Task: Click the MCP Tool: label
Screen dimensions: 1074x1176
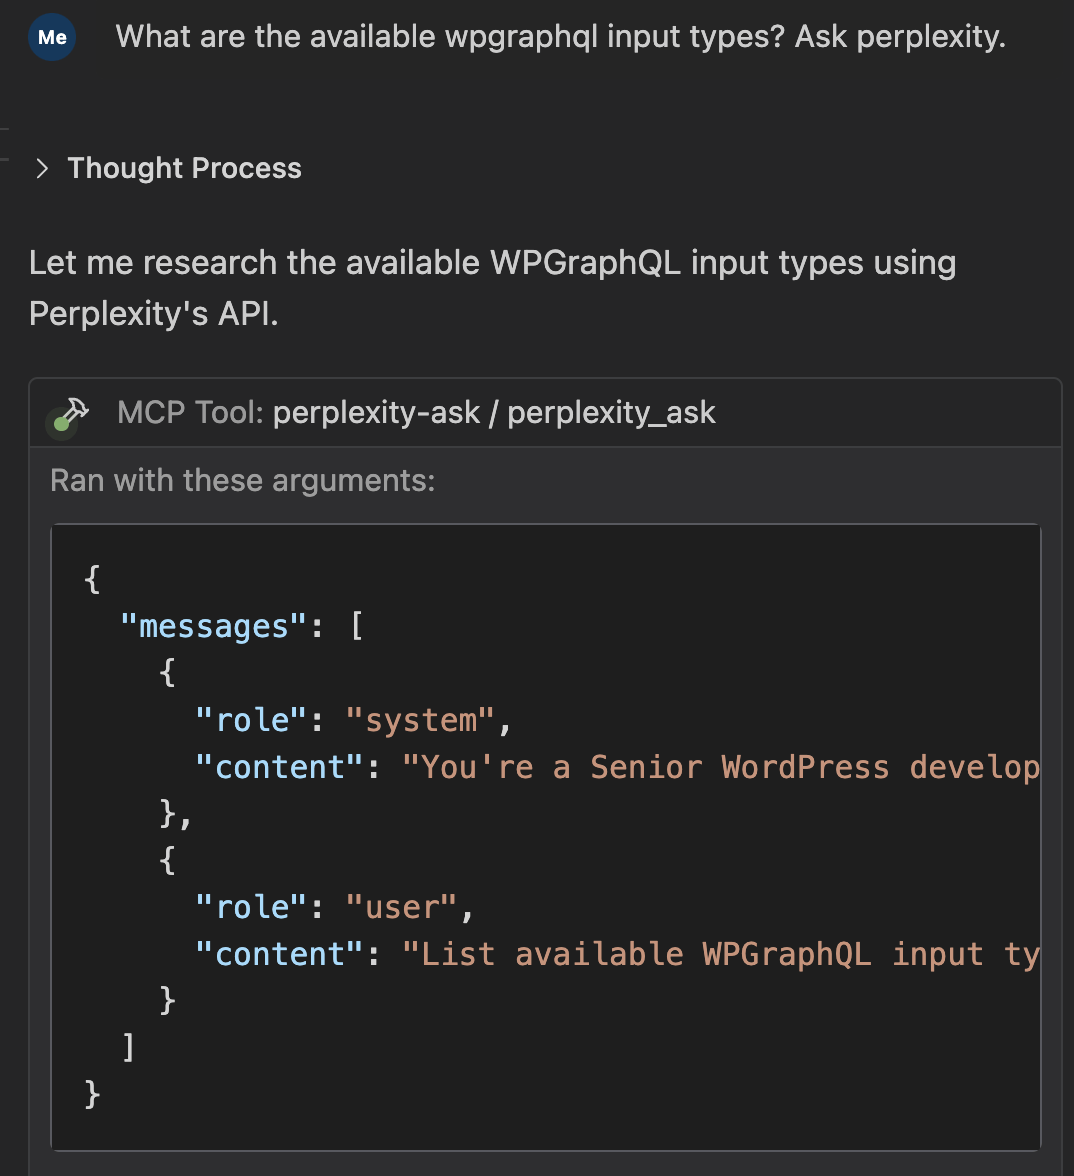Action: (190, 412)
